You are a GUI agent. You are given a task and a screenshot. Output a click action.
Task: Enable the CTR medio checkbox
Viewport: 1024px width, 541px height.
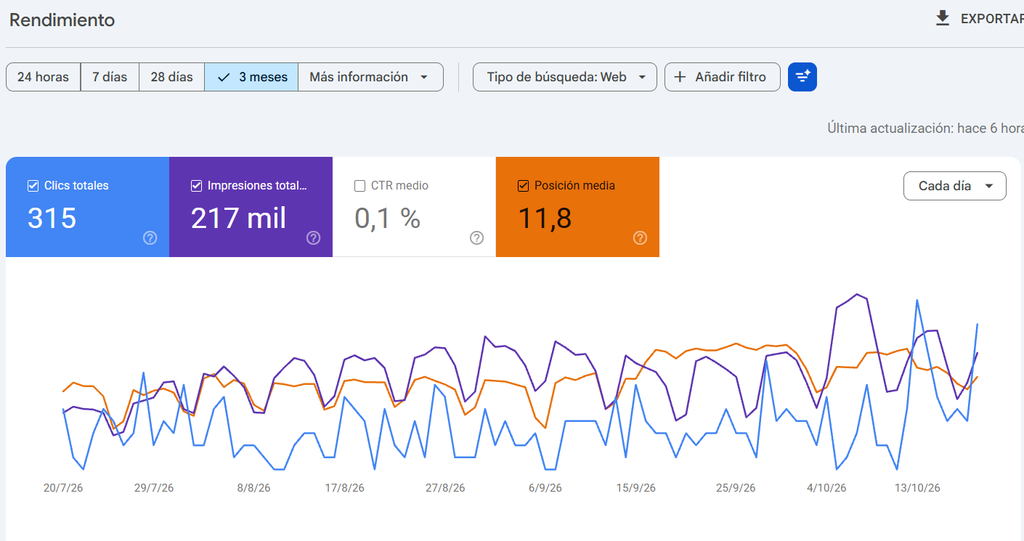click(359, 186)
